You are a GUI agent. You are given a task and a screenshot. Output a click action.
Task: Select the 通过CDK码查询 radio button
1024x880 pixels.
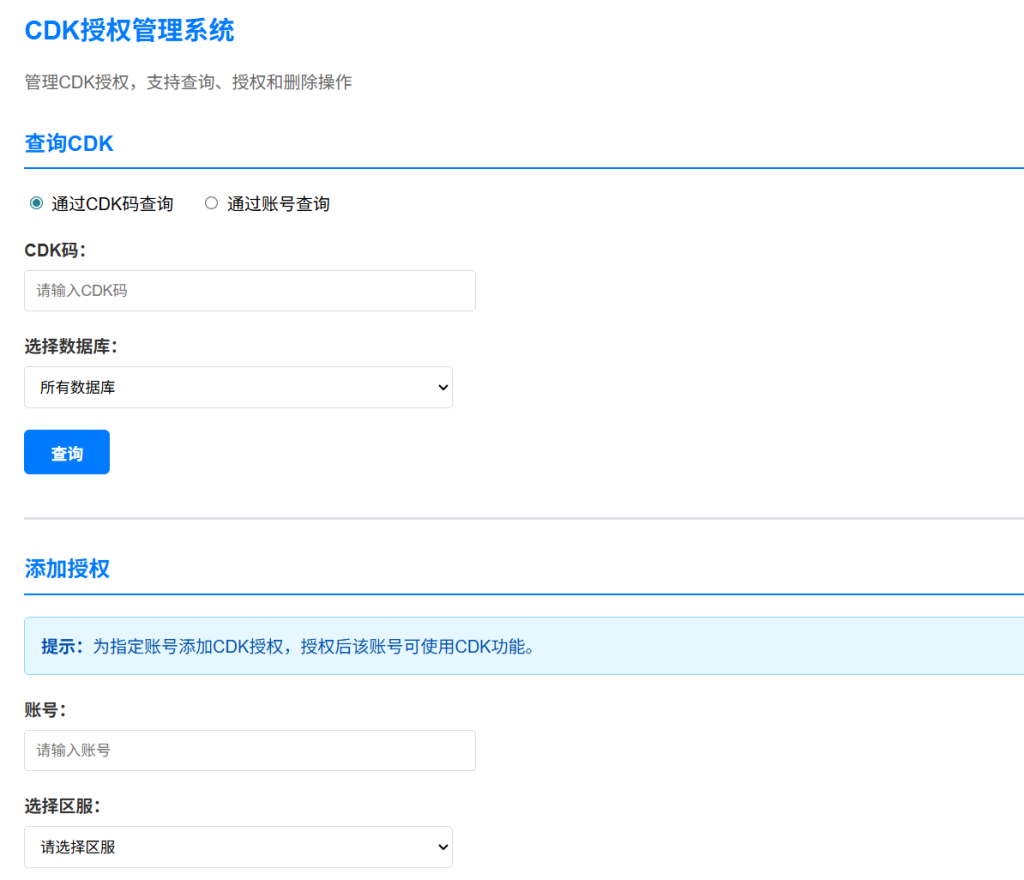(x=37, y=204)
